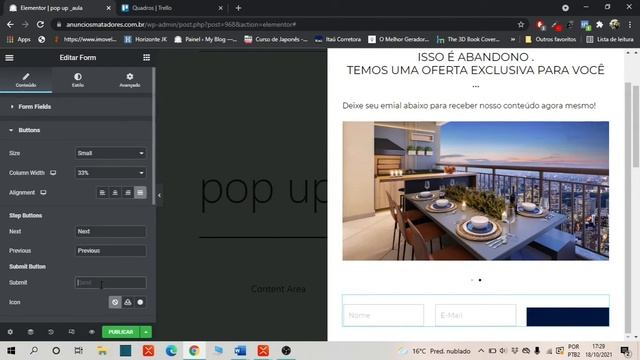
Task: Open the button Size dropdown
Action: click(x=111, y=153)
